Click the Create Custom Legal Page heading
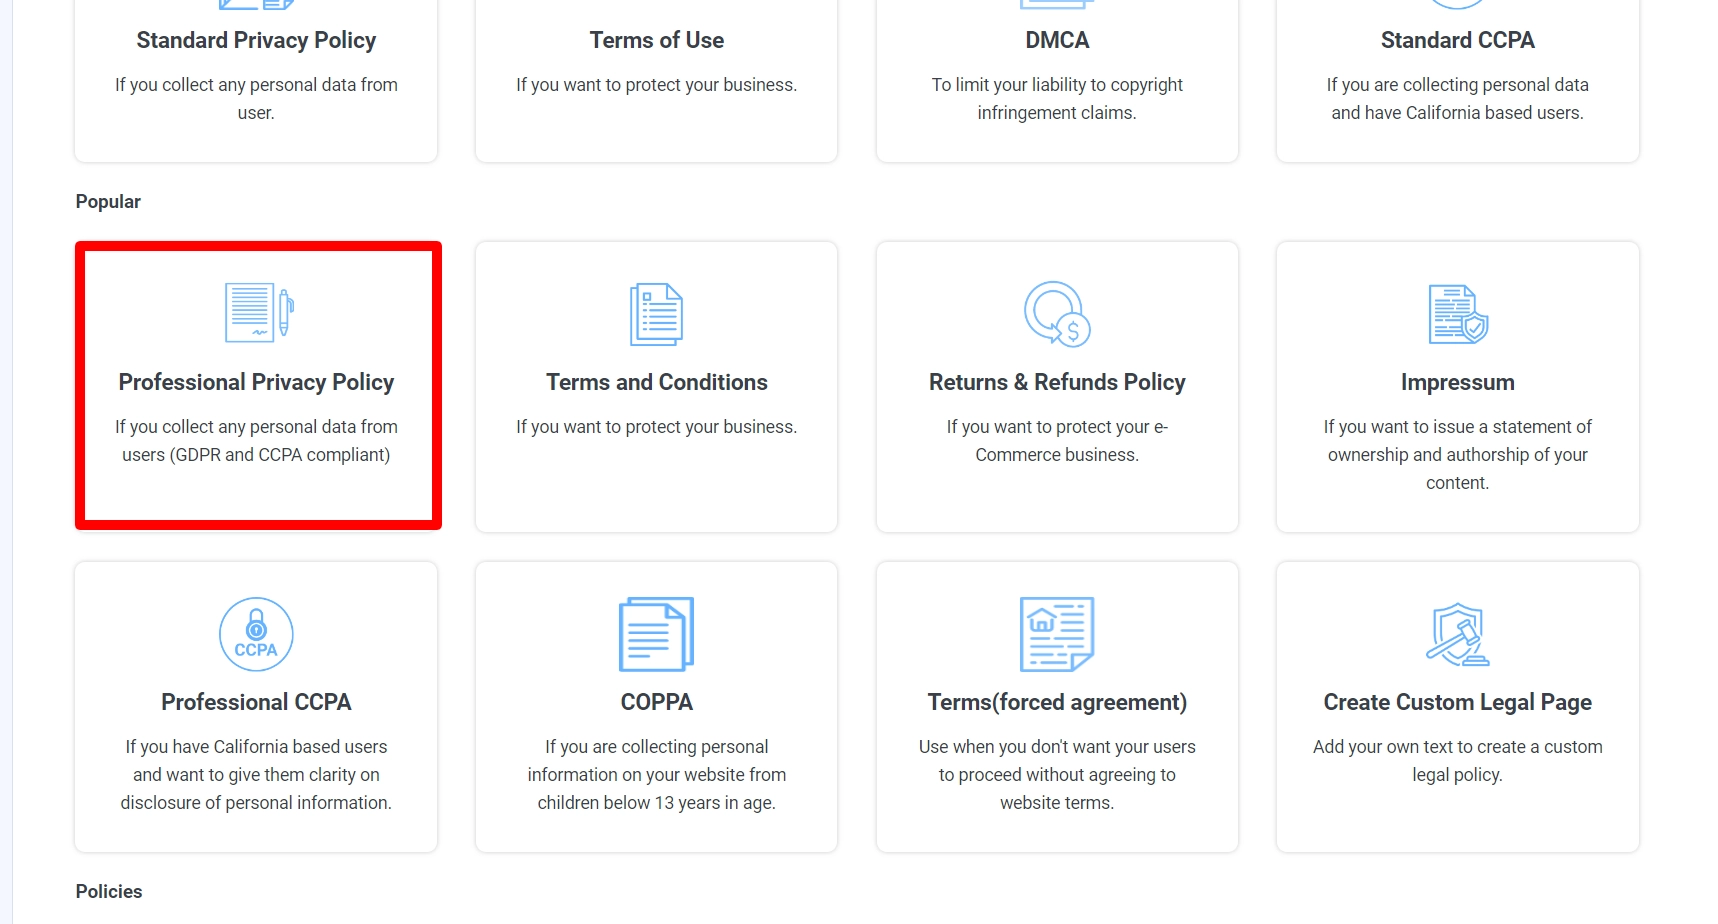Viewport: 1718px width, 924px height. click(1457, 702)
